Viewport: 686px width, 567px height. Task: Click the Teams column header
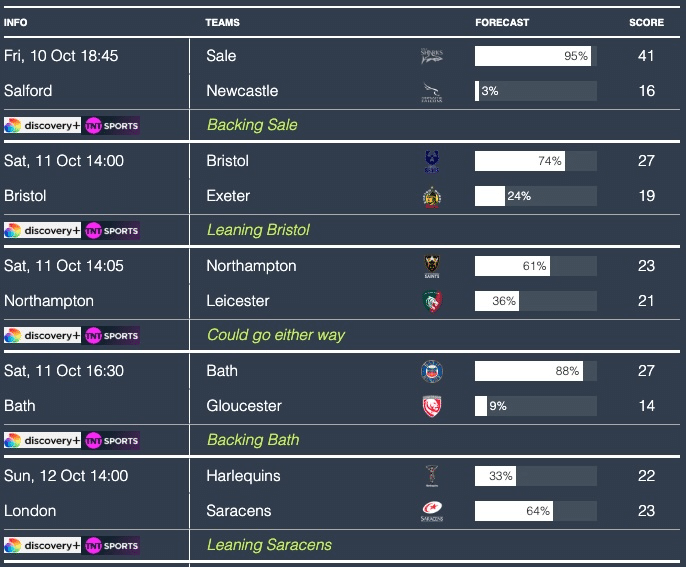(222, 22)
